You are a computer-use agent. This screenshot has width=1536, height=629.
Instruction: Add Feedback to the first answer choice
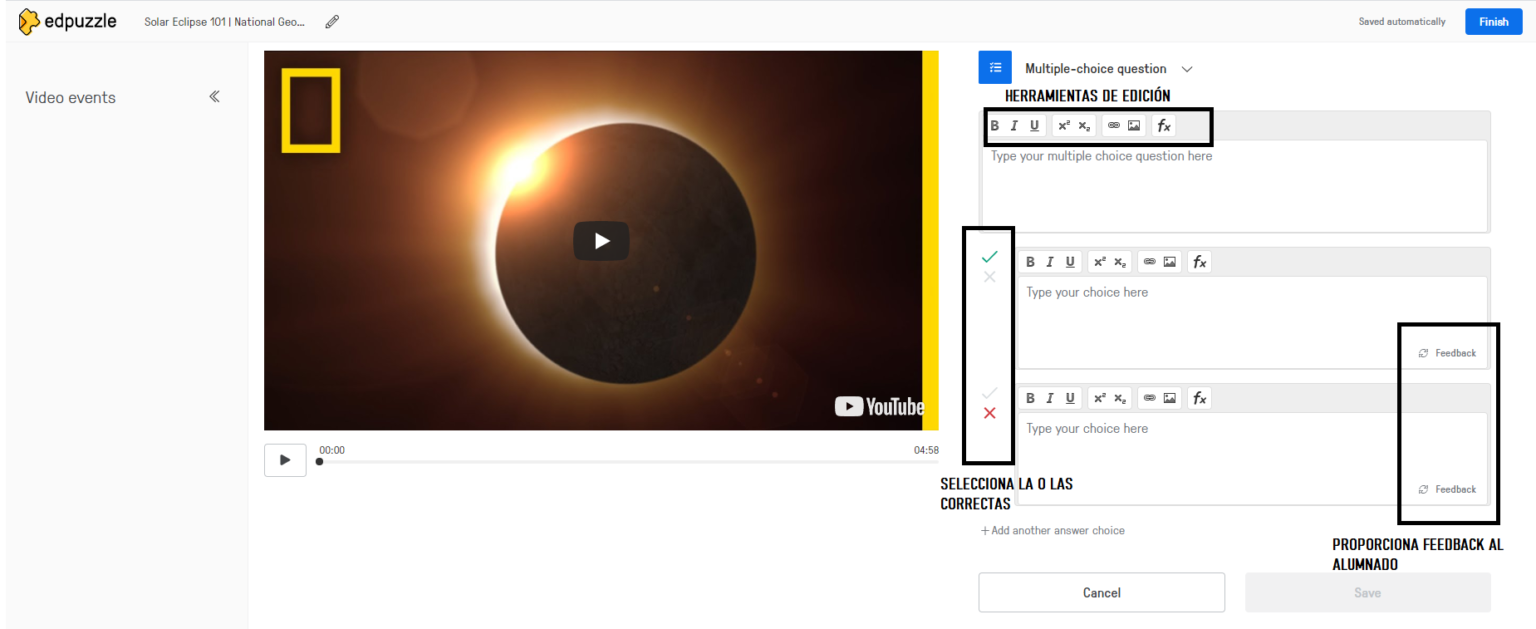click(1448, 353)
